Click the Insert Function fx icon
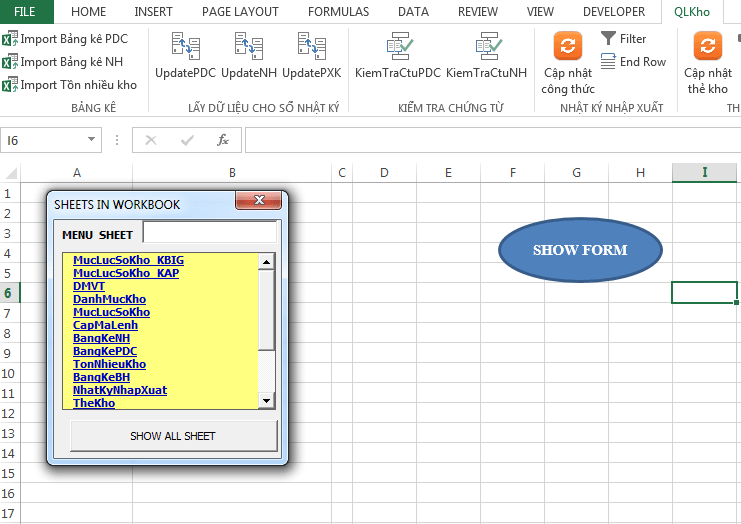741x524 pixels. click(223, 140)
